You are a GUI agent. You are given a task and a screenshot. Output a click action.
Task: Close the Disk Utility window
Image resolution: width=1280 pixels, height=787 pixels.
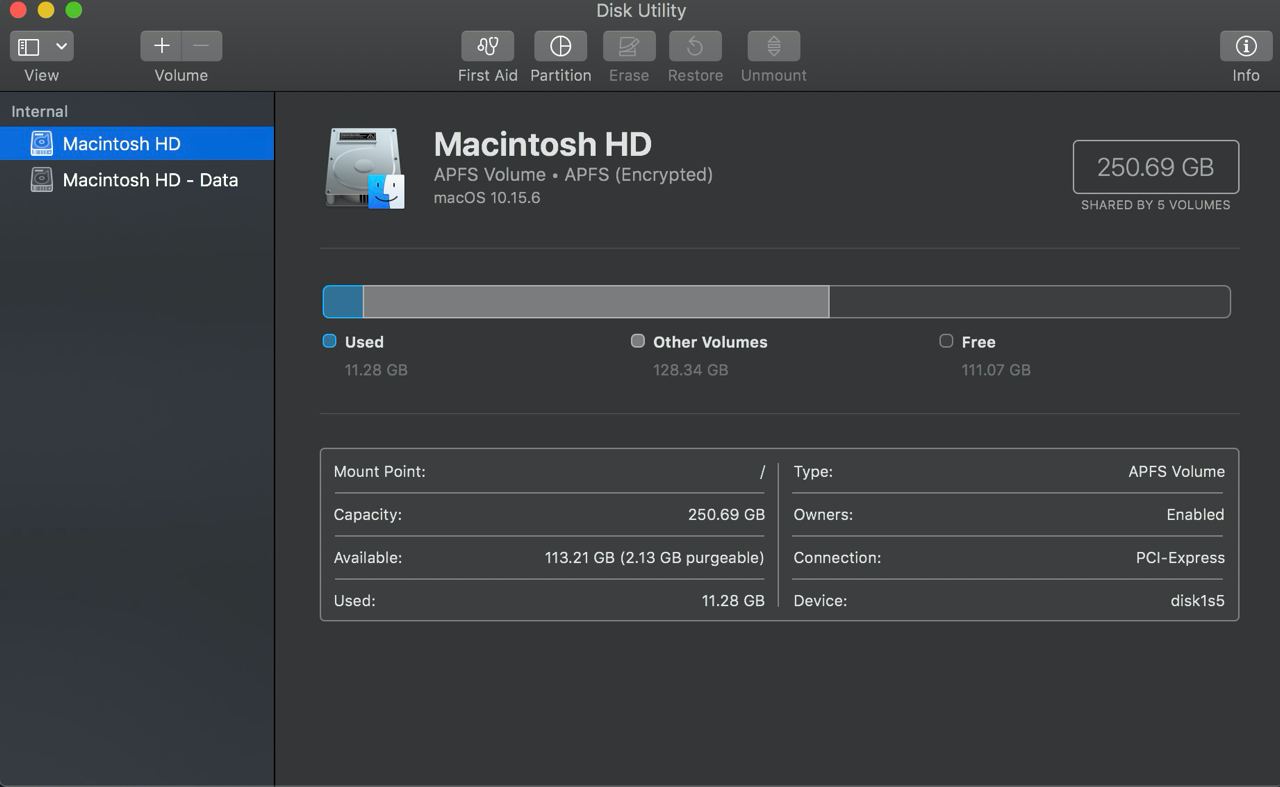17,11
